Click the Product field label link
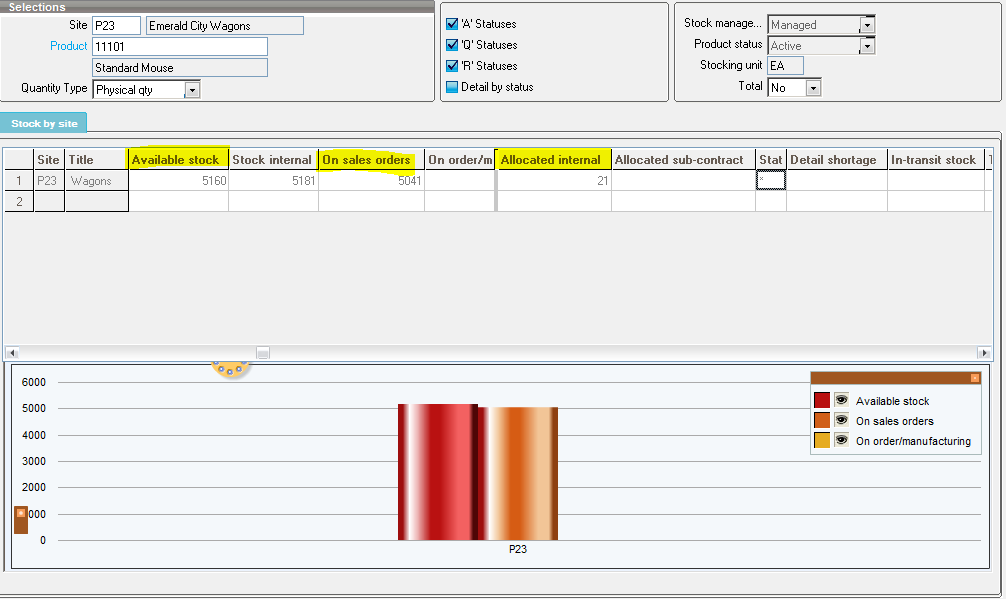The height and width of the screenshot is (599, 1006). pos(68,46)
